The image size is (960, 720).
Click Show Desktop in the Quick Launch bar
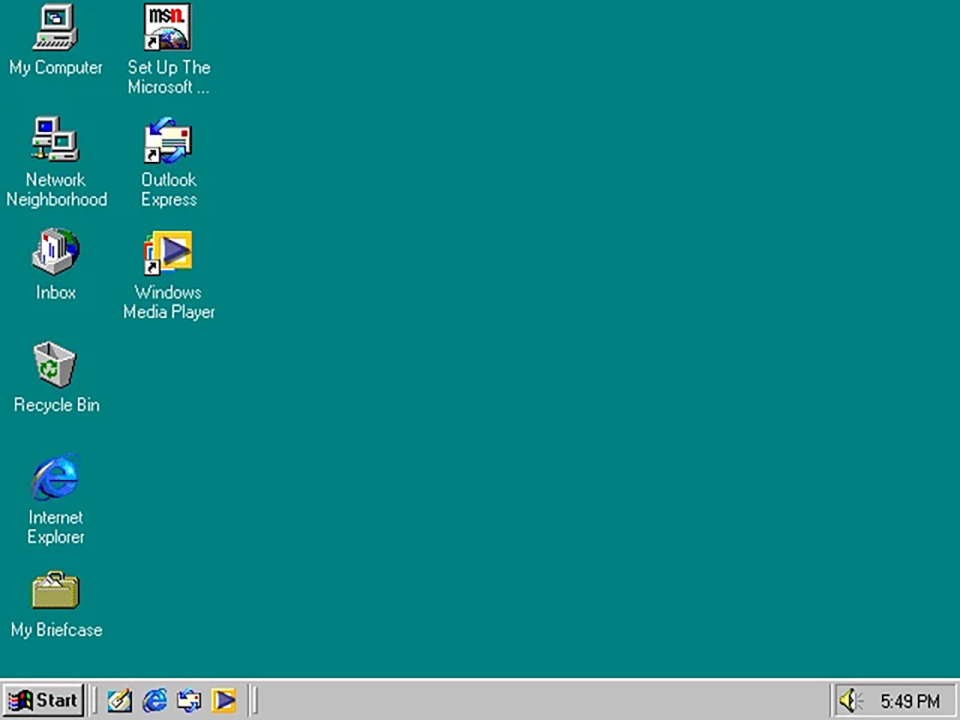coord(119,700)
